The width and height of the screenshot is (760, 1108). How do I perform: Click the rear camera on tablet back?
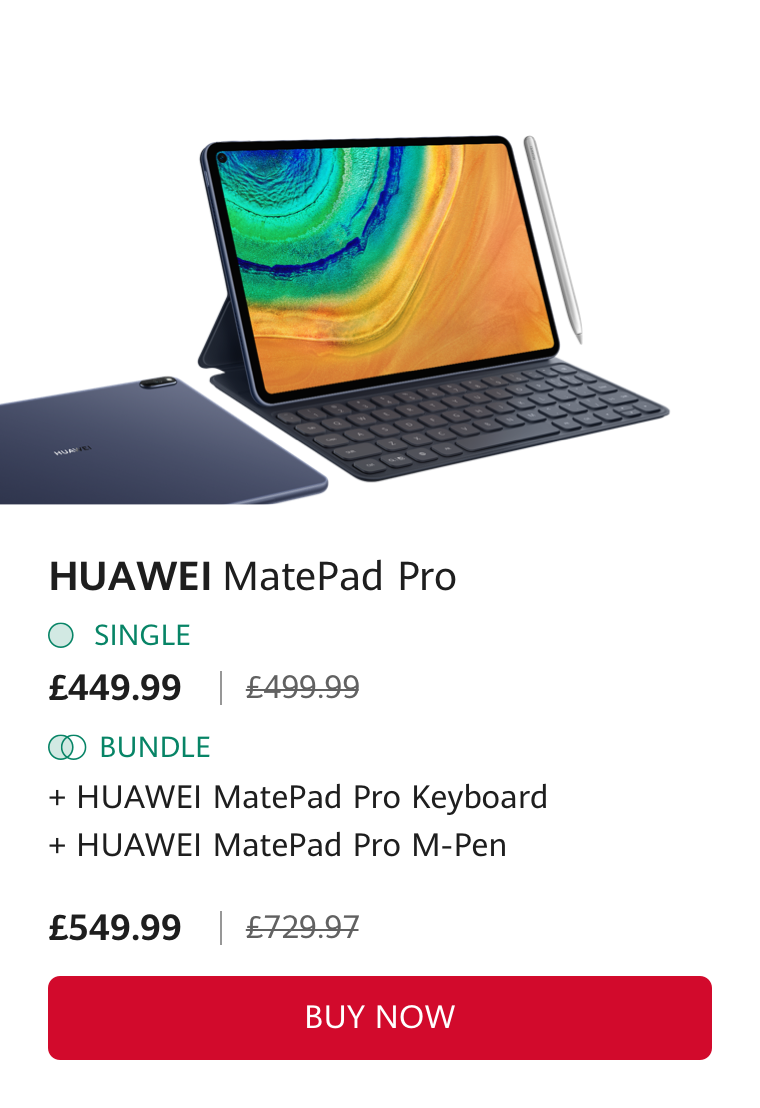coord(158,383)
